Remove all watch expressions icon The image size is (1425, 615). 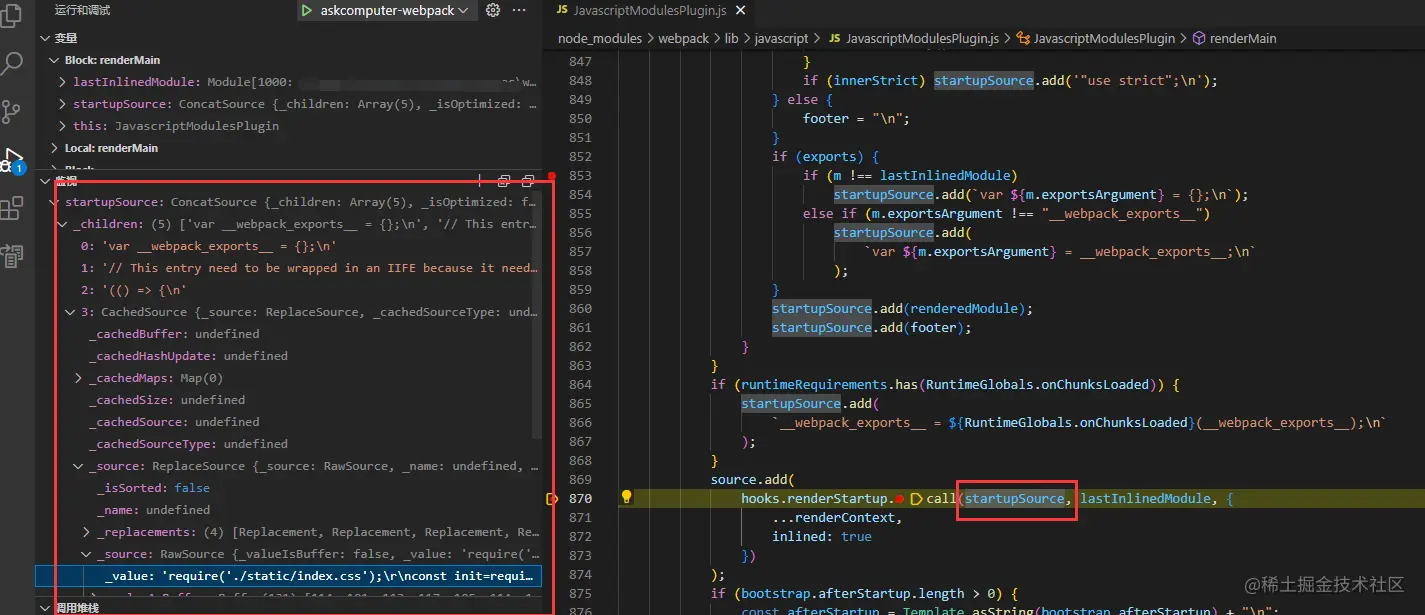(527, 181)
